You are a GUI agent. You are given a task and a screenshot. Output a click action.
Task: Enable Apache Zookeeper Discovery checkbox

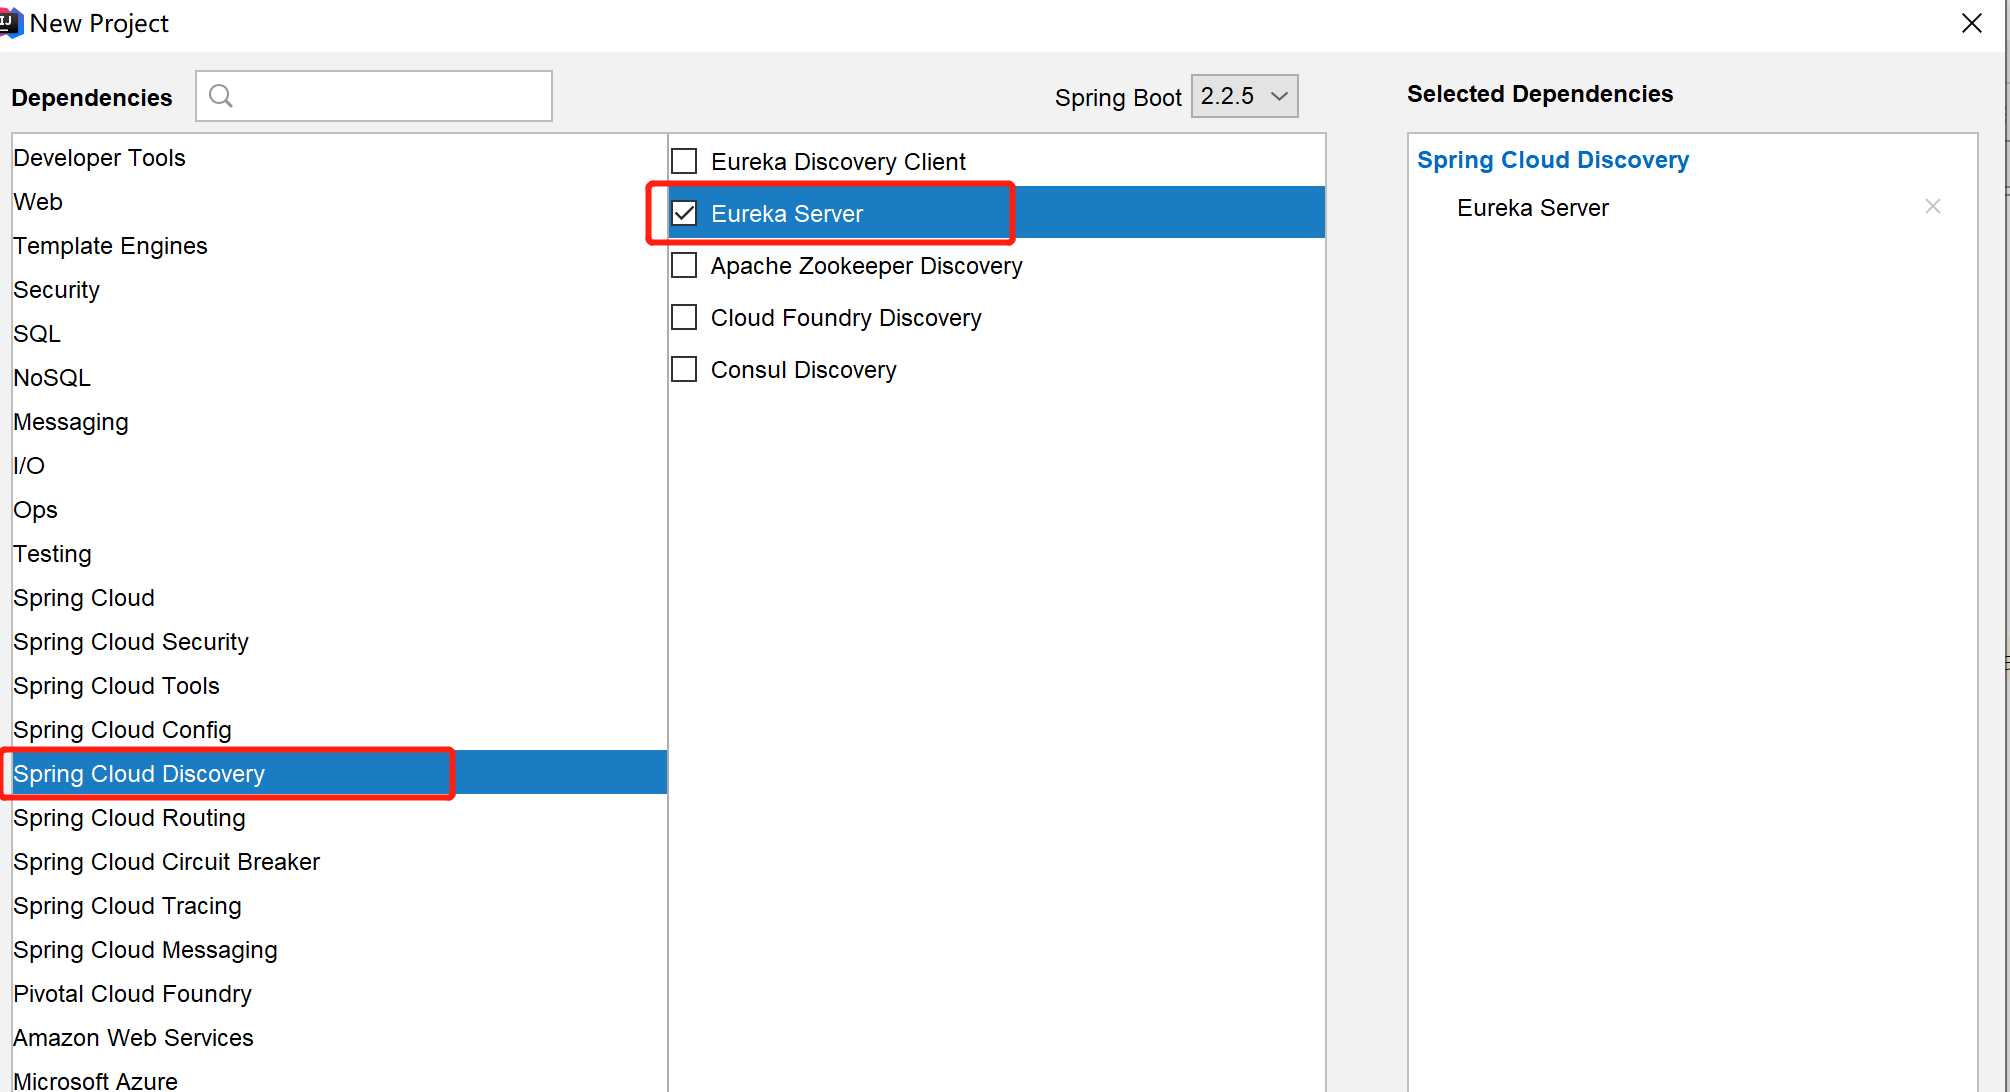pyautogui.click(x=684, y=265)
